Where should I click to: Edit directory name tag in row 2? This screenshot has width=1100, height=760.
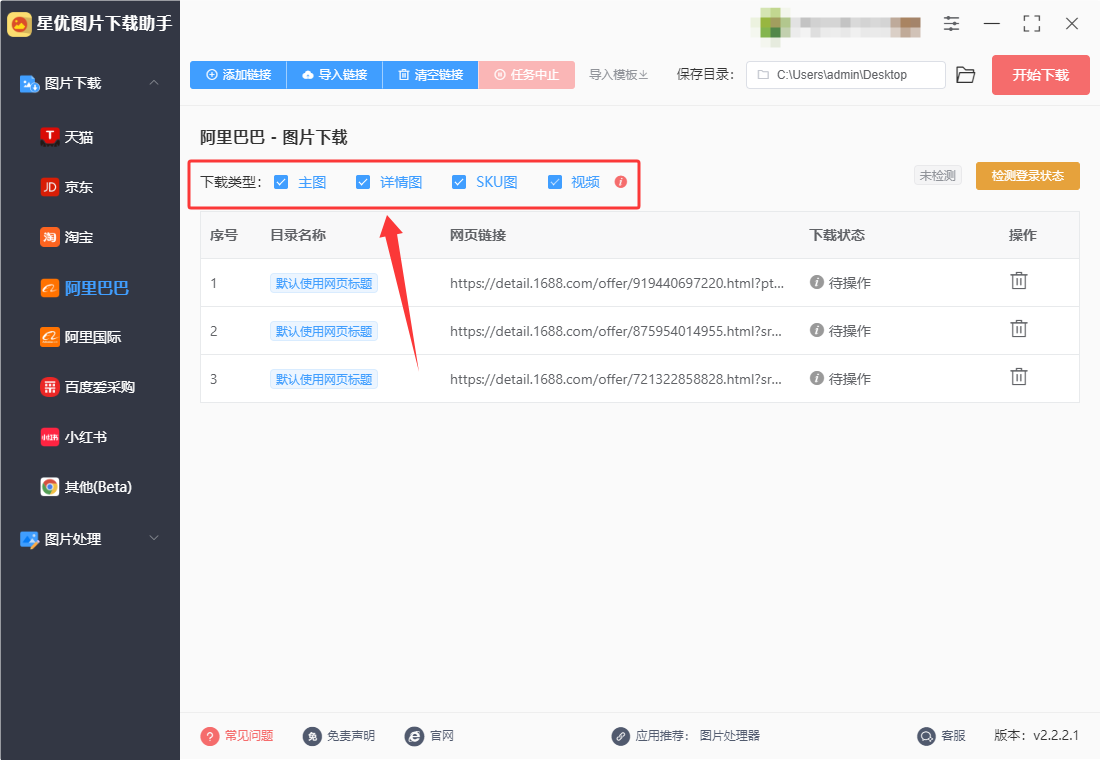[323, 331]
